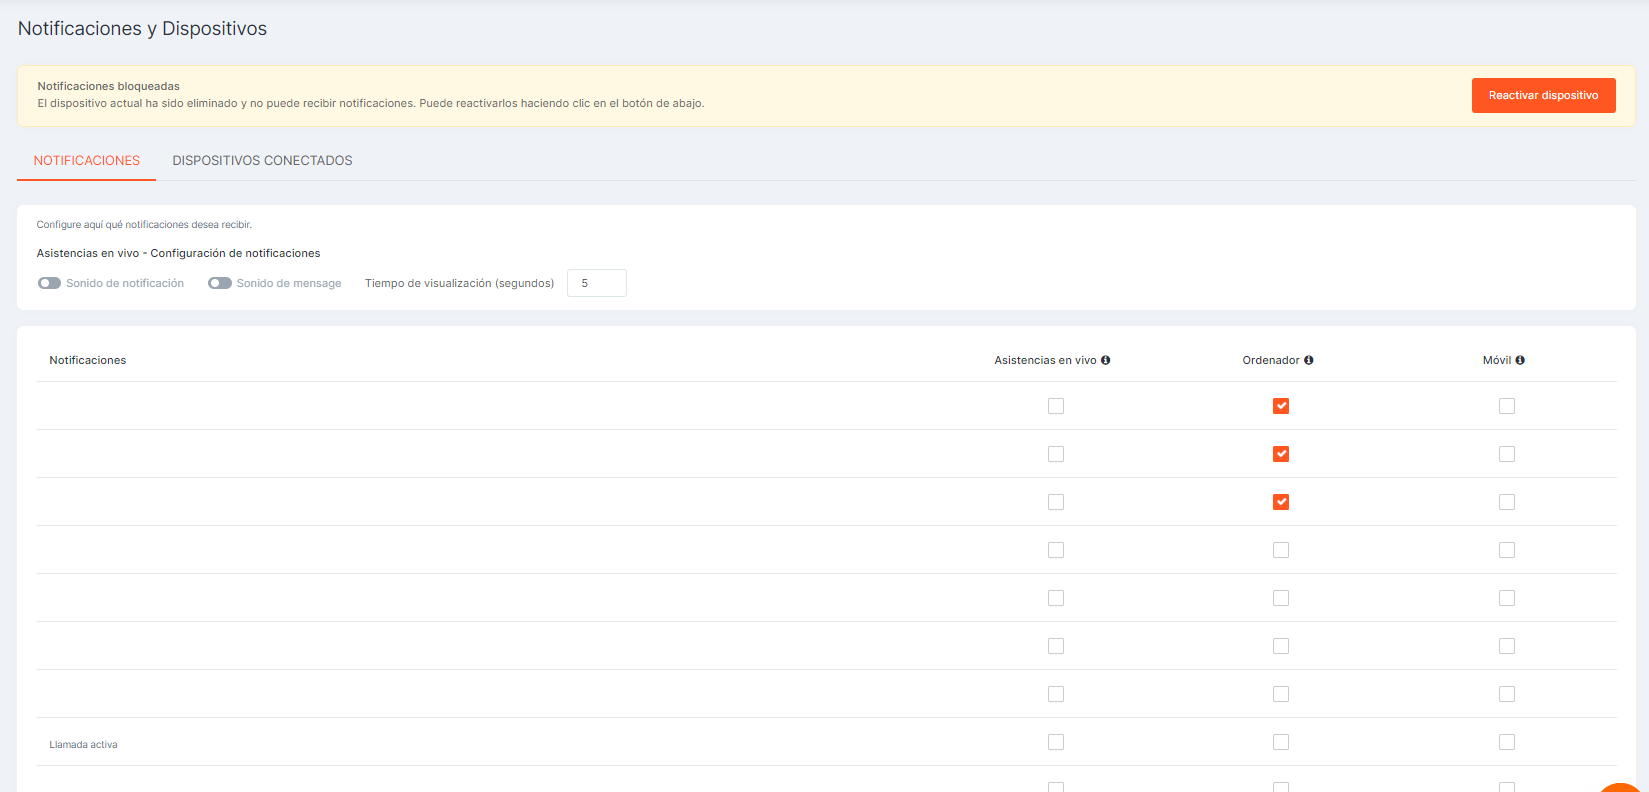1649x792 pixels.
Task: Check Ordenador box in Llamada activa row
Action: tap(1281, 742)
